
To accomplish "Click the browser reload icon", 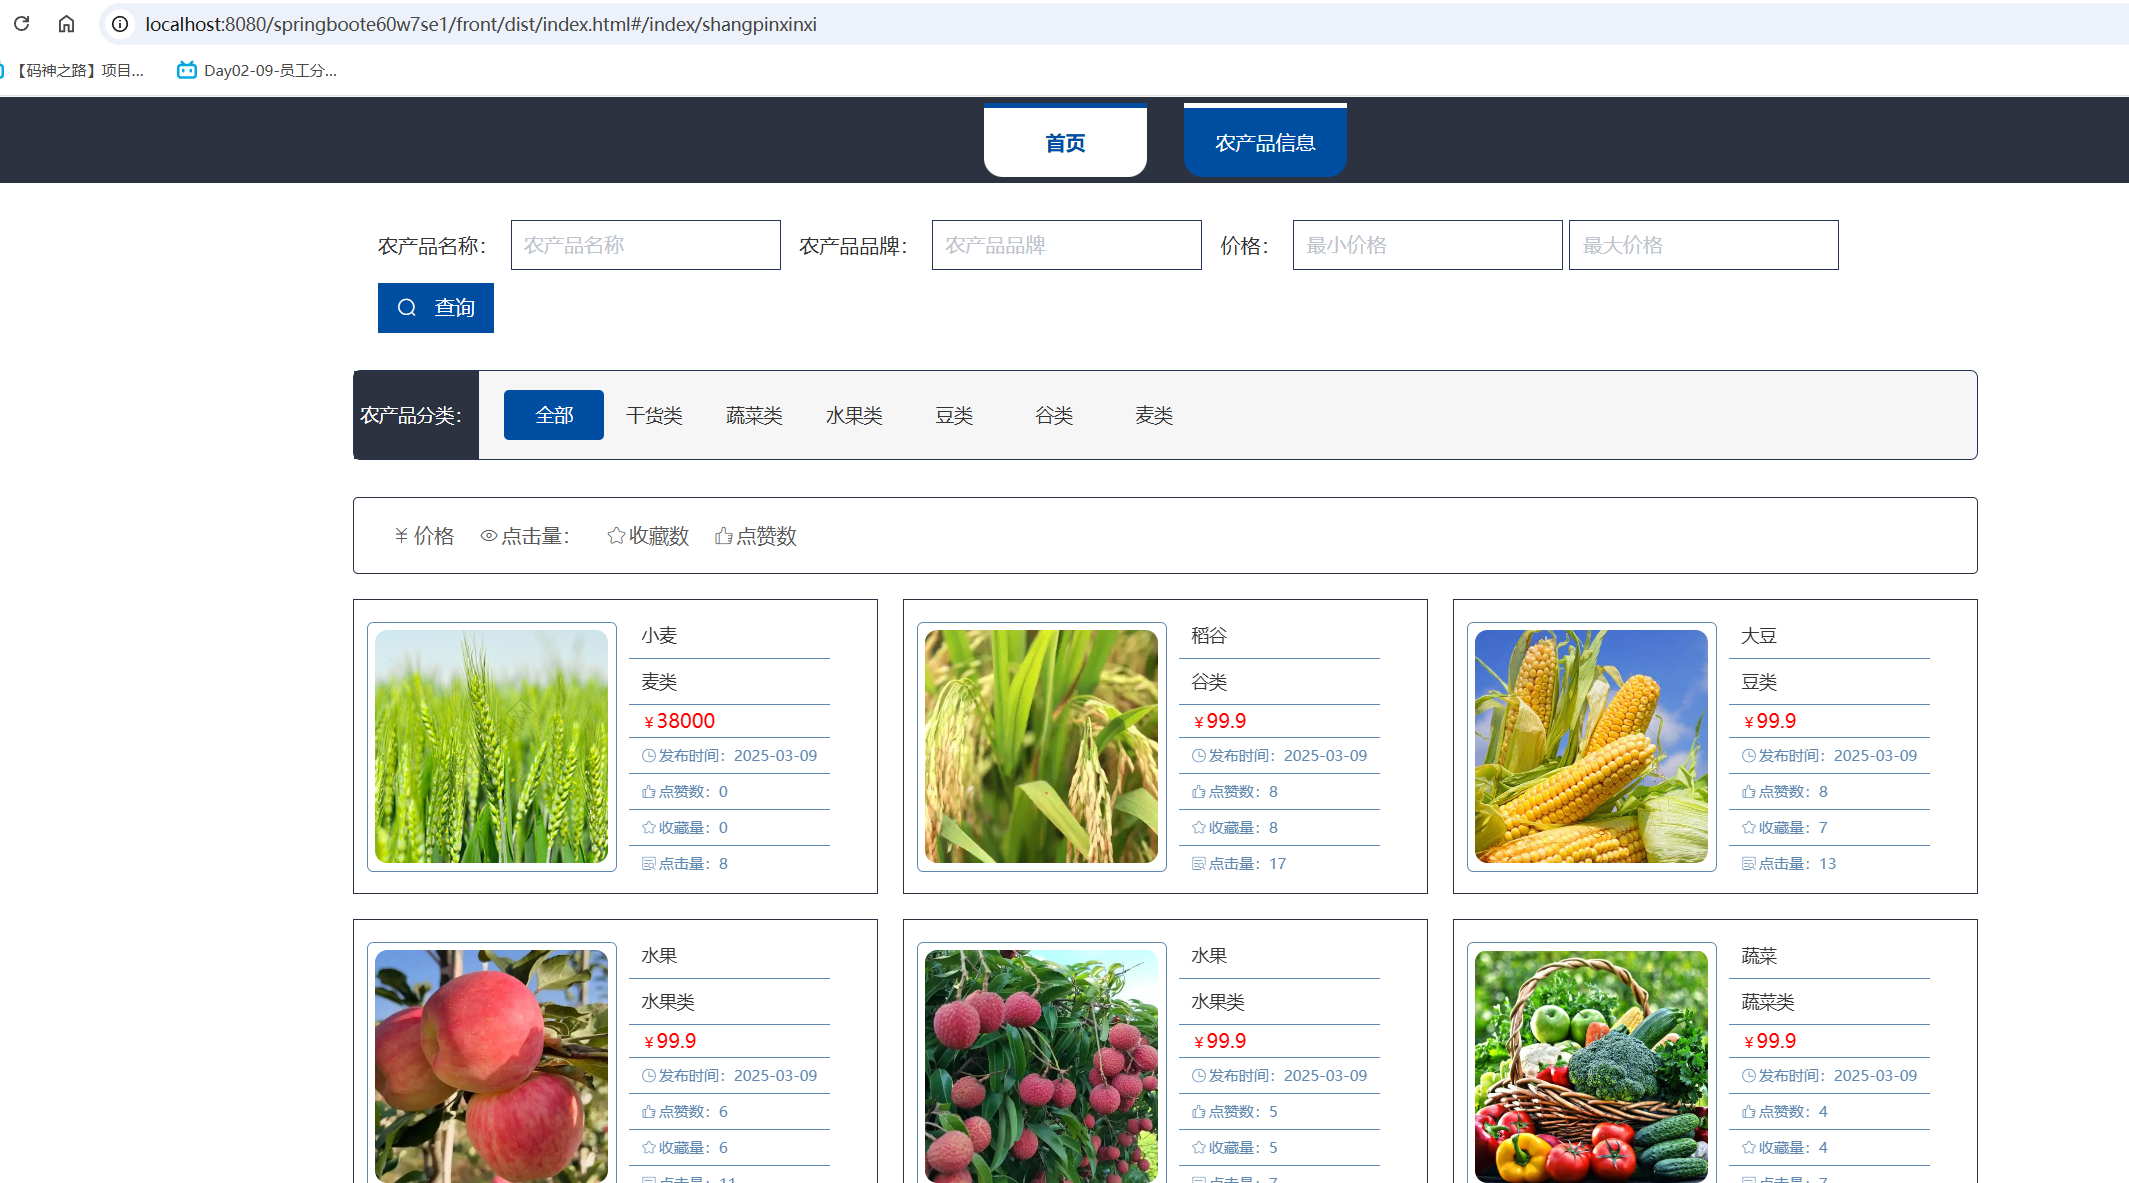I will (21, 23).
